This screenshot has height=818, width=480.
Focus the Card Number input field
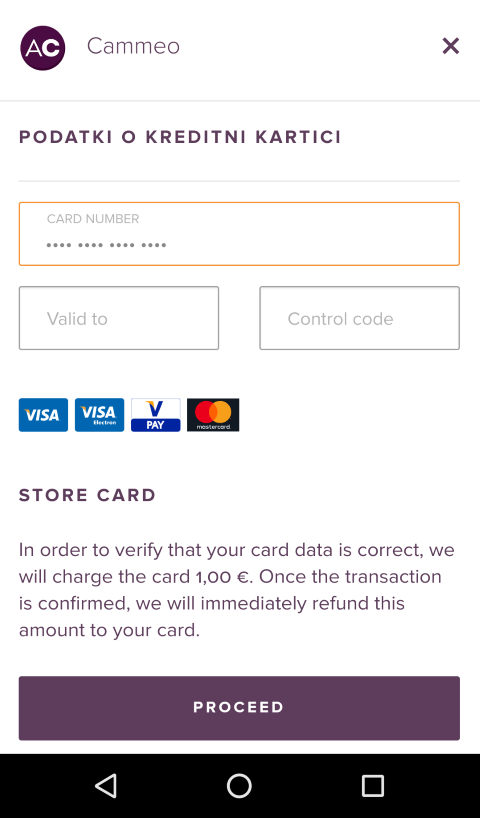239,234
